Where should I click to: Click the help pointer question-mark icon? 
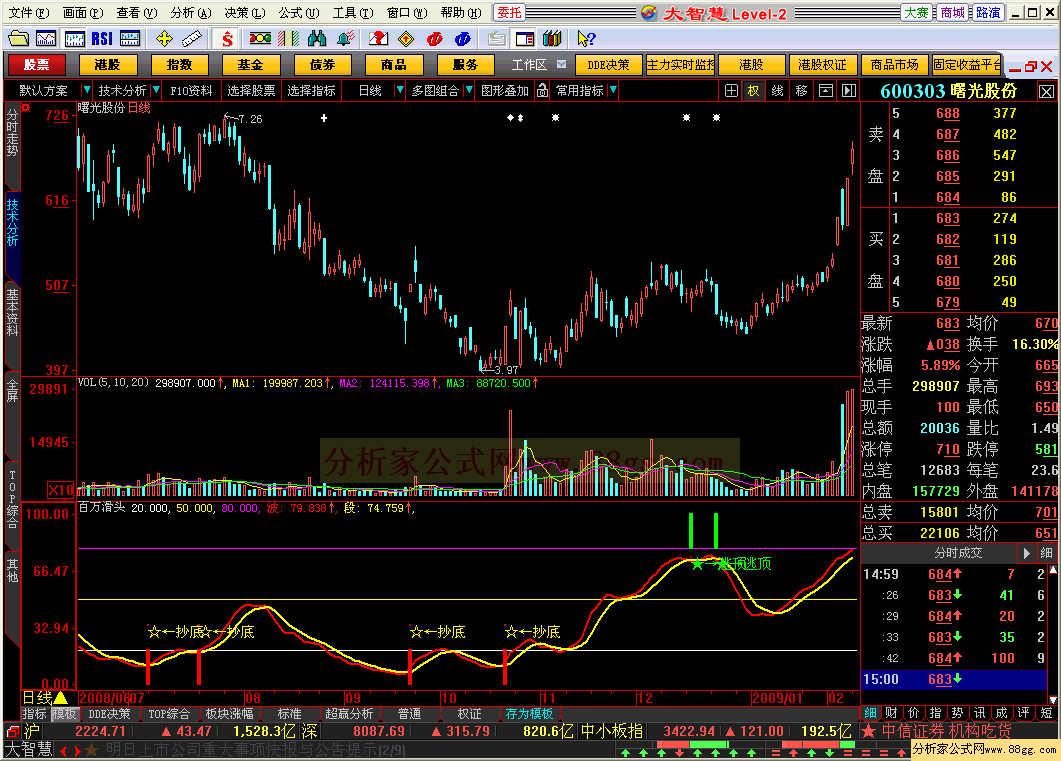[x=586, y=39]
